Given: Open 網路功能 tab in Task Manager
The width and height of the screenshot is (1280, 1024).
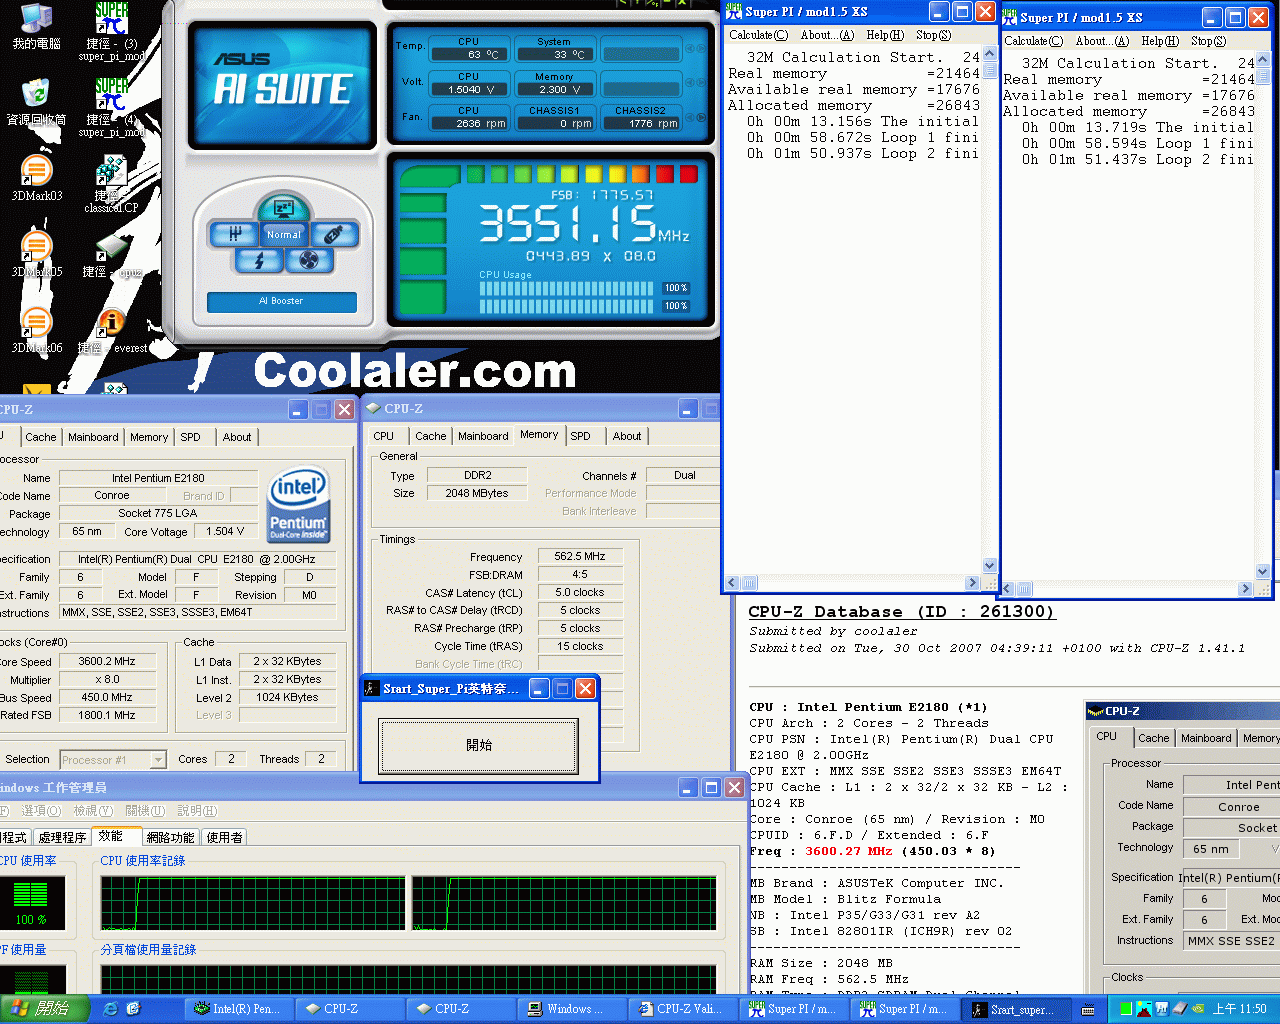Looking at the screenshot, I should (170, 837).
